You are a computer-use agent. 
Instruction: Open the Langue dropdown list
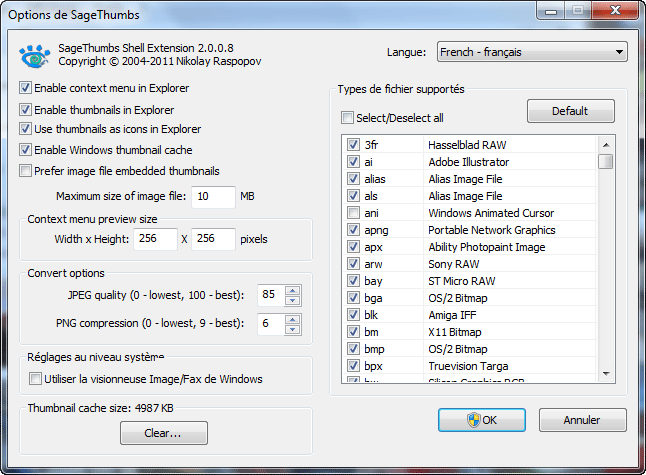point(532,52)
